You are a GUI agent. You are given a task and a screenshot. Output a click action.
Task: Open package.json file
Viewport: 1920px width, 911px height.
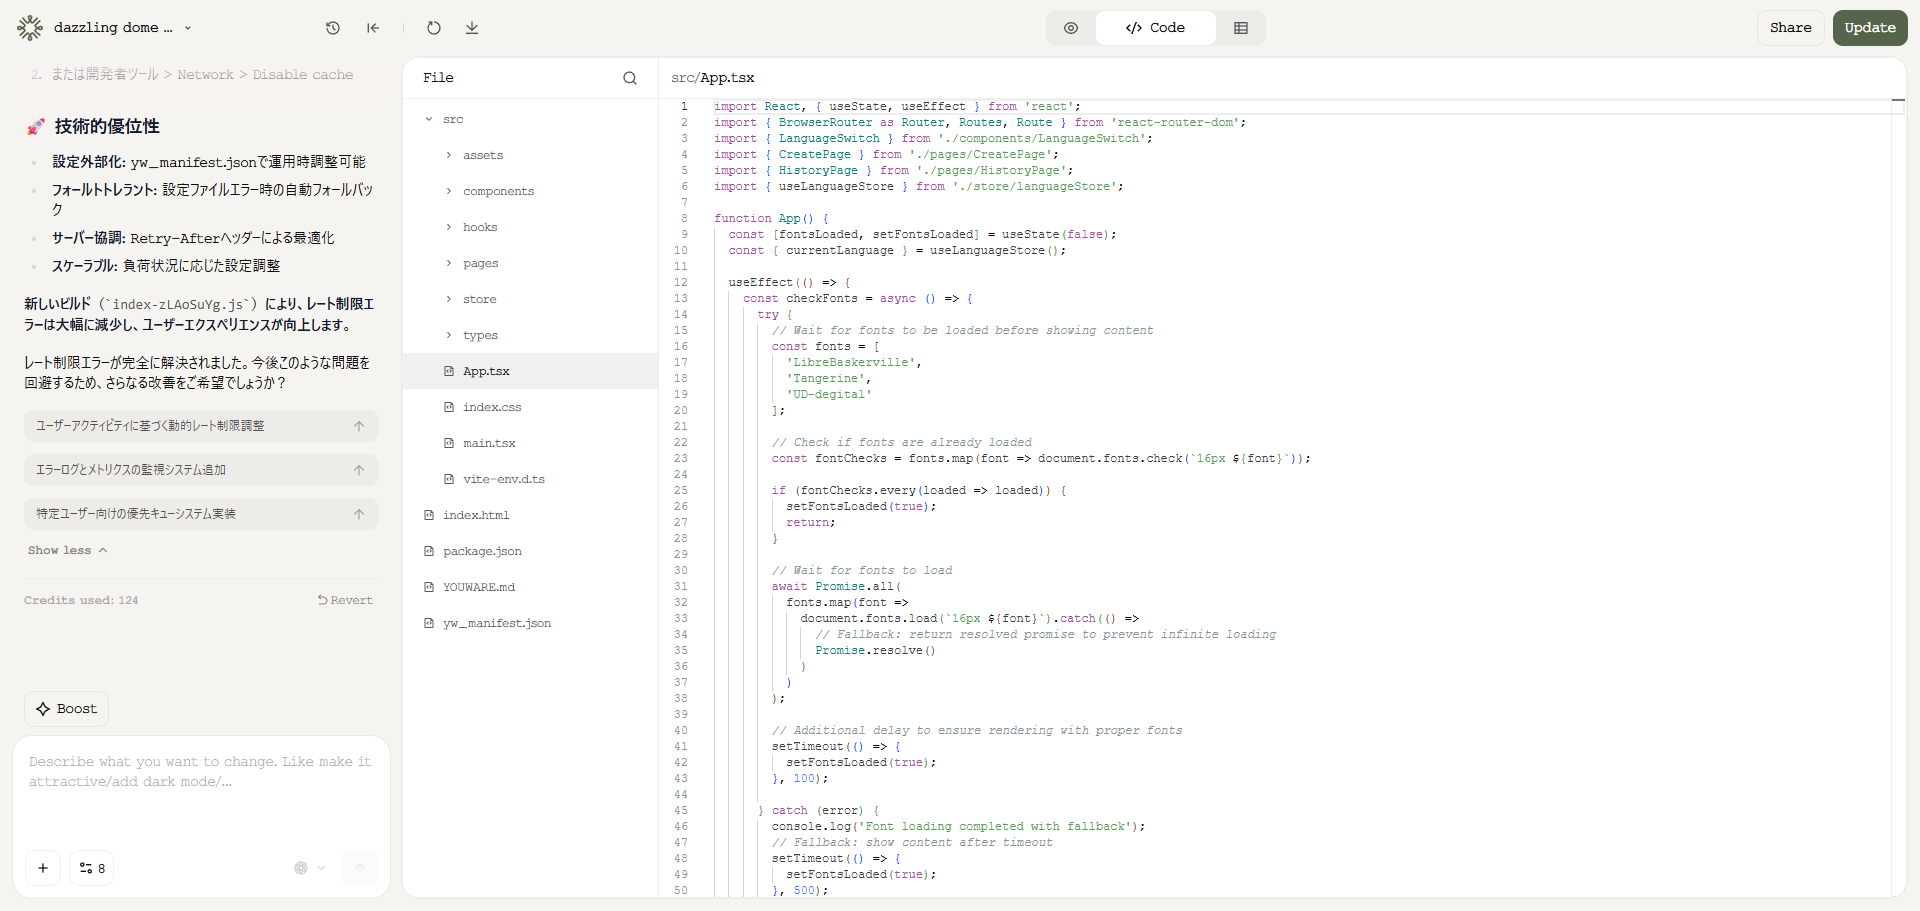point(530,551)
